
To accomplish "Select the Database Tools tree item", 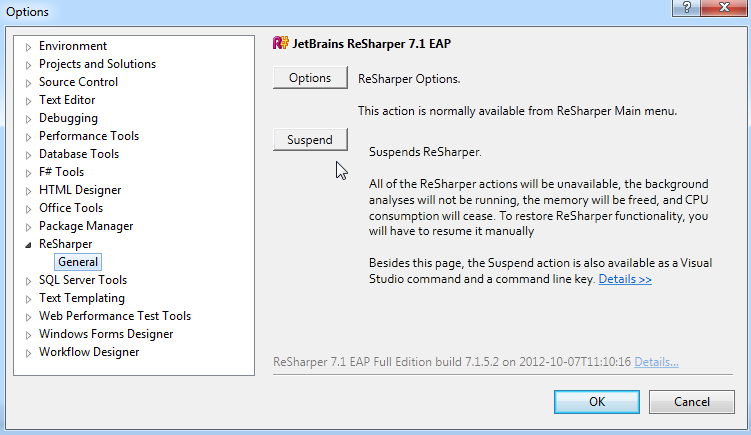I will (x=79, y=154).
